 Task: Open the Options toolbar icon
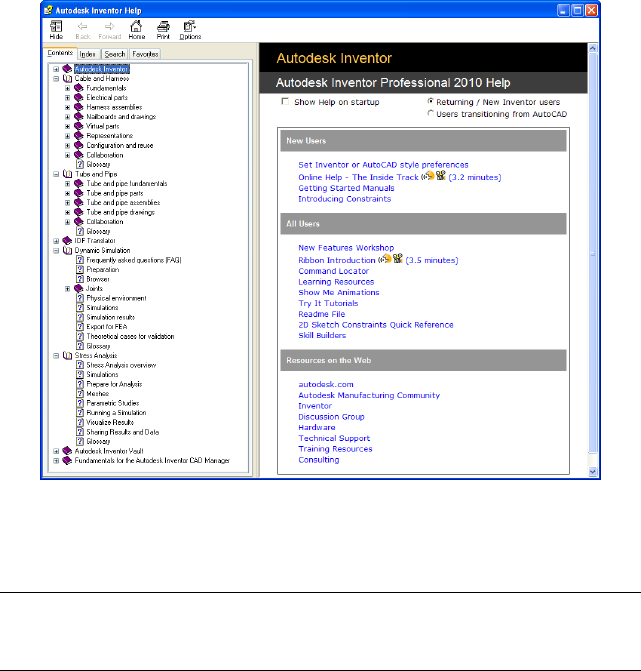coord(190,27)
